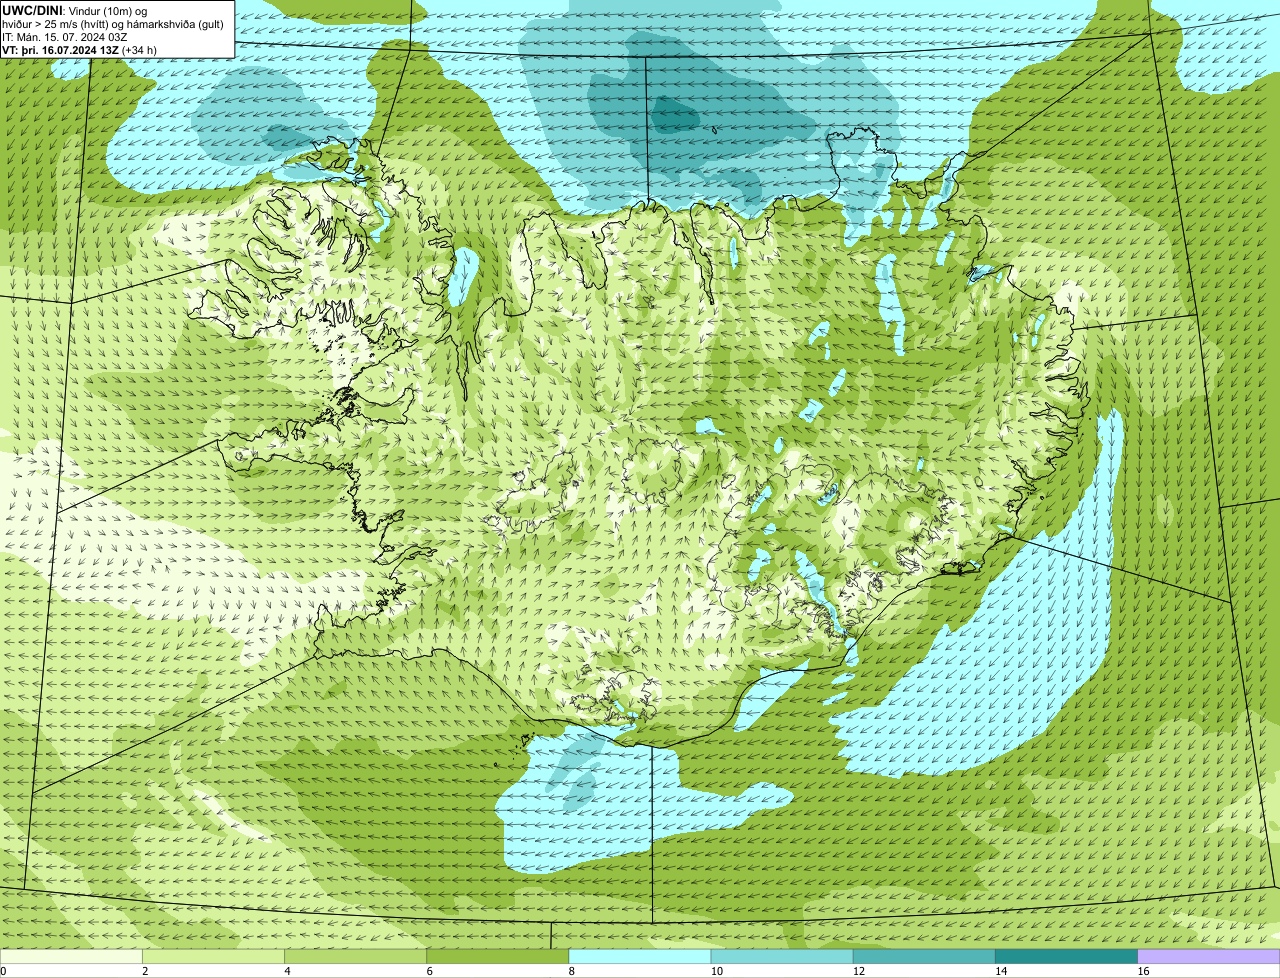This screenshot has width=1280, height=978.
Task: Click the 6–8 m/s dark green legend swatch
Action: (498, 957)
